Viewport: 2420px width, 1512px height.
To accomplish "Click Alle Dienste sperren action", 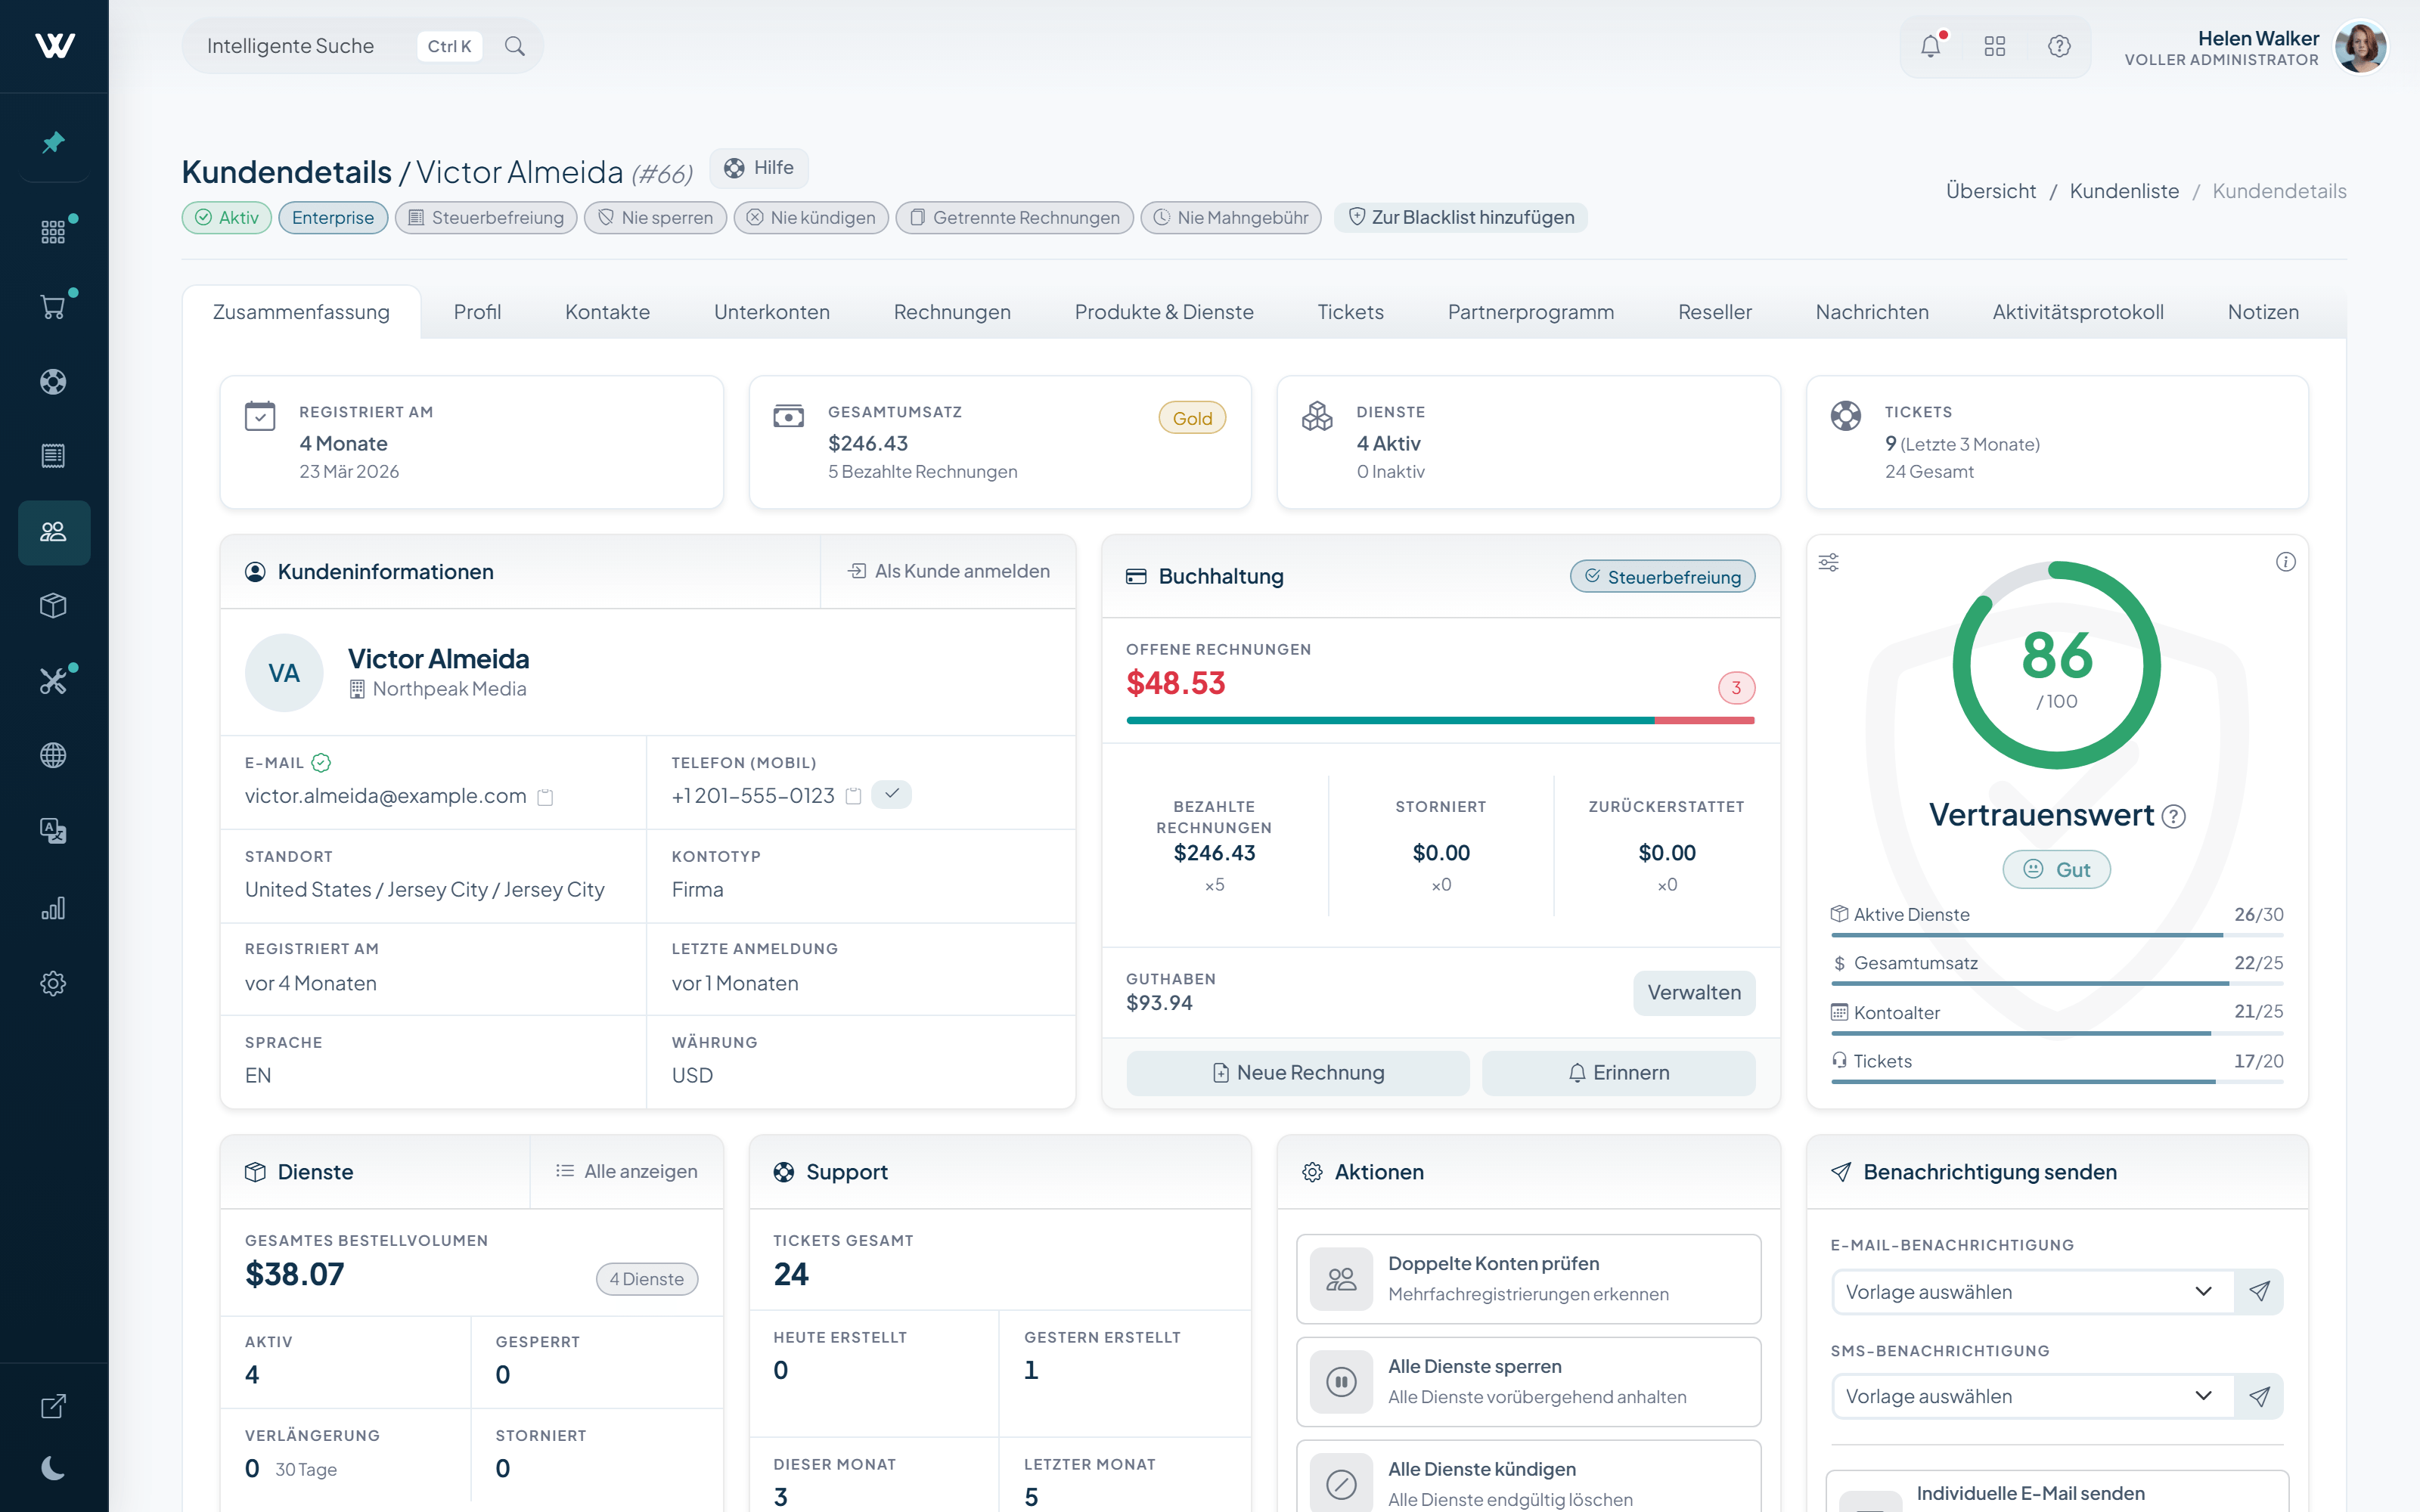I will tap(1528, 1381).
